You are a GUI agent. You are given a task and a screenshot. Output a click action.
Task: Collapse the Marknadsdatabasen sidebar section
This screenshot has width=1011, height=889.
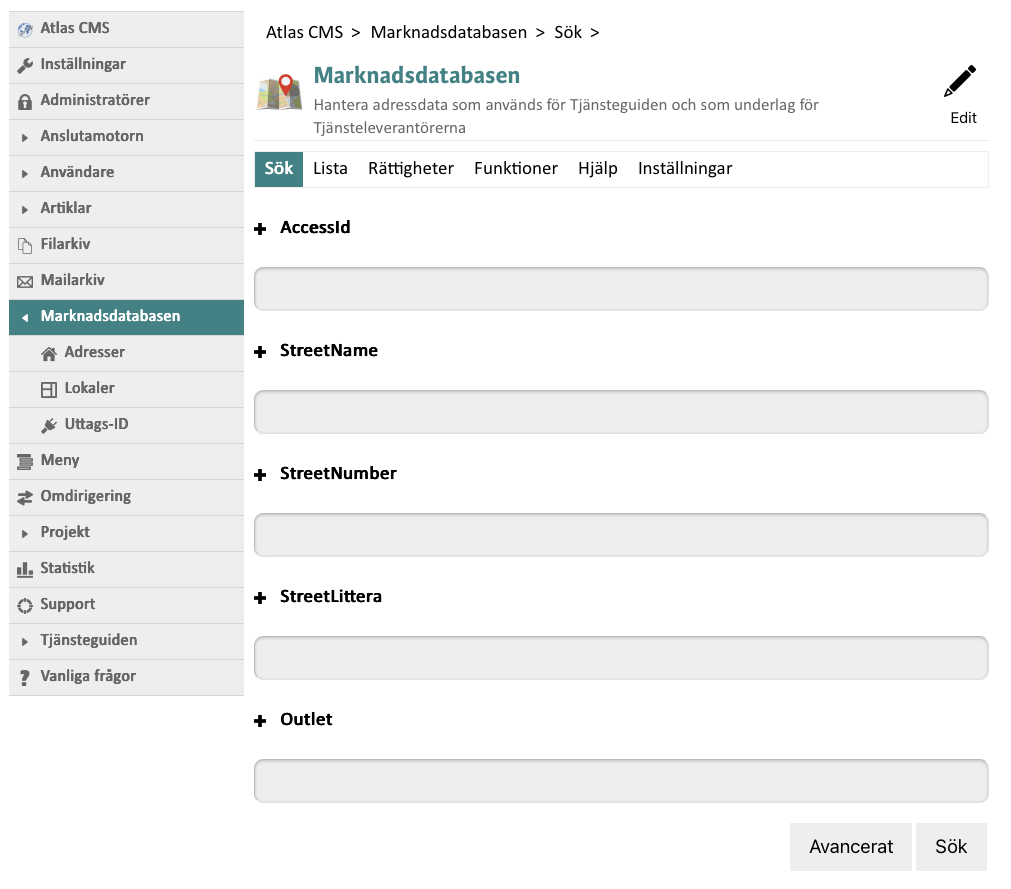click(25, 317)
